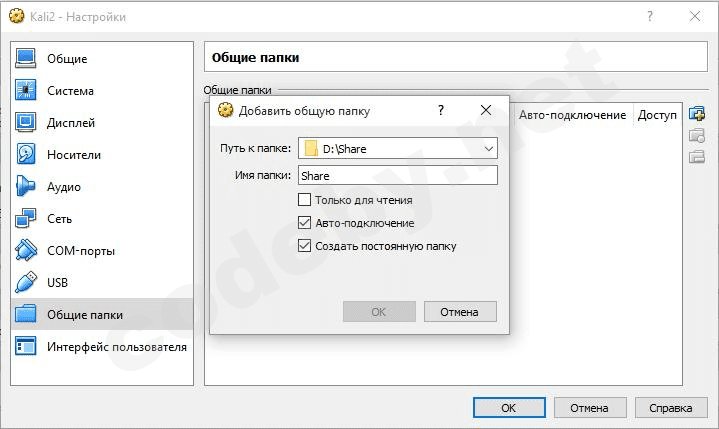Viewport: 719px width, 429px height.
Task: Click the General (Общие) monitor icon
Action: [x=25, y=58]
